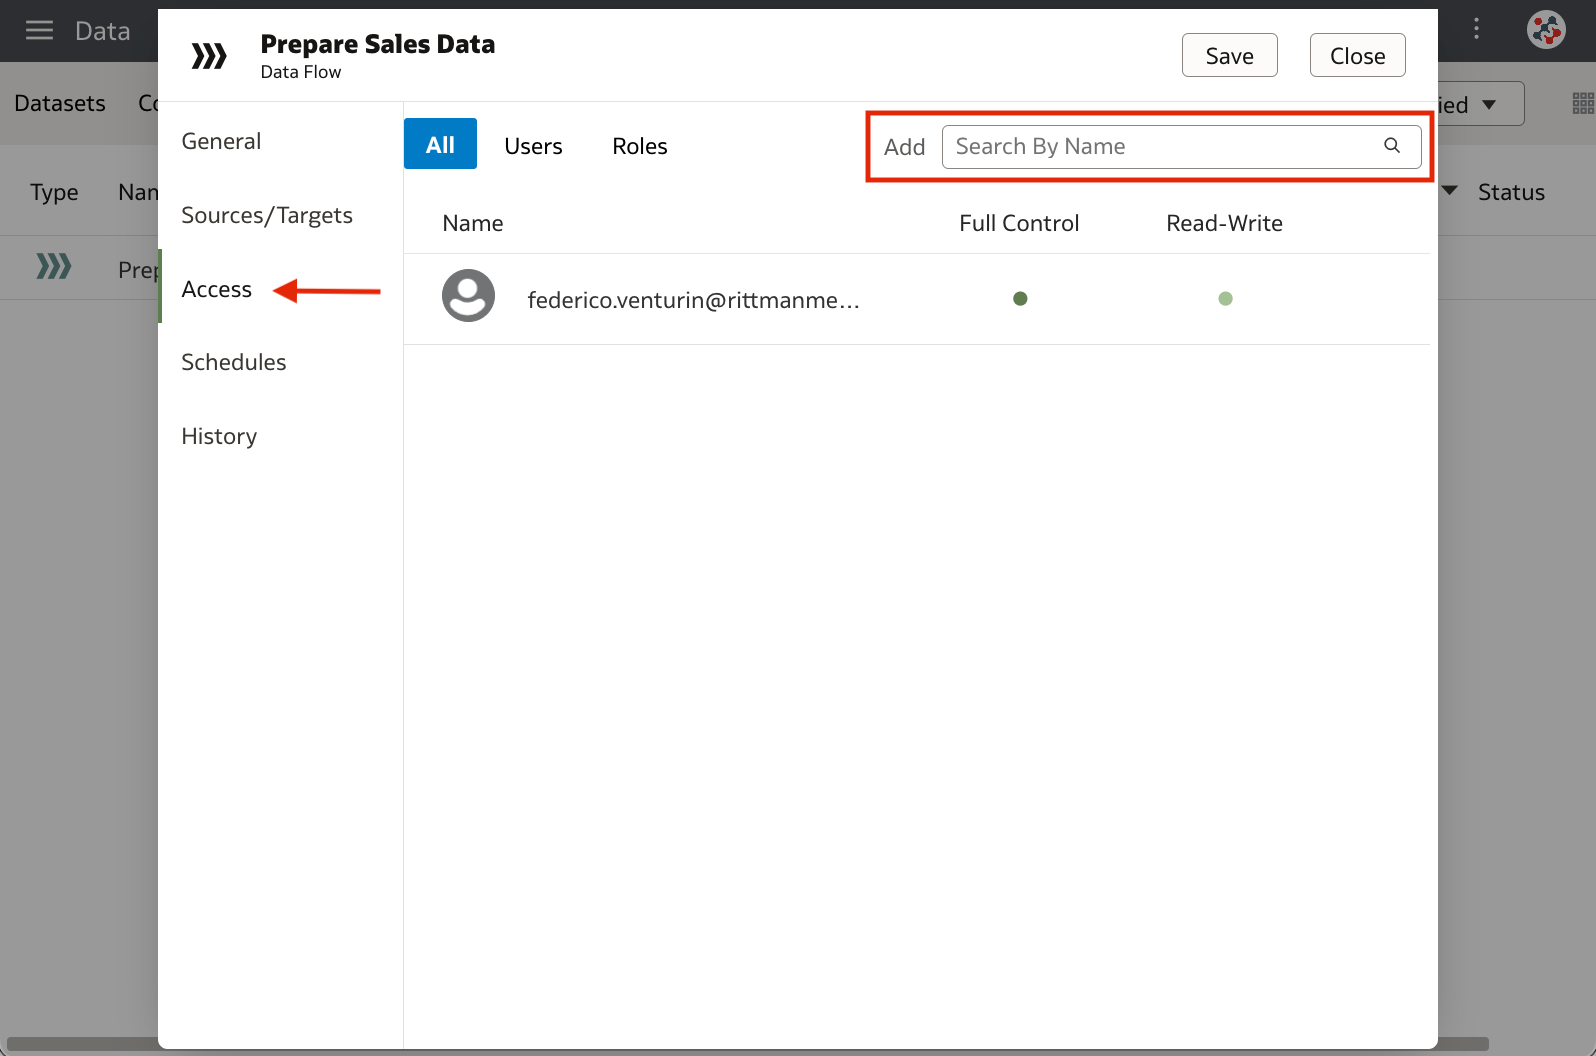Open the Datasets tab in background page
This screenshot has width=1596, height=1056.
pos(60,103)
